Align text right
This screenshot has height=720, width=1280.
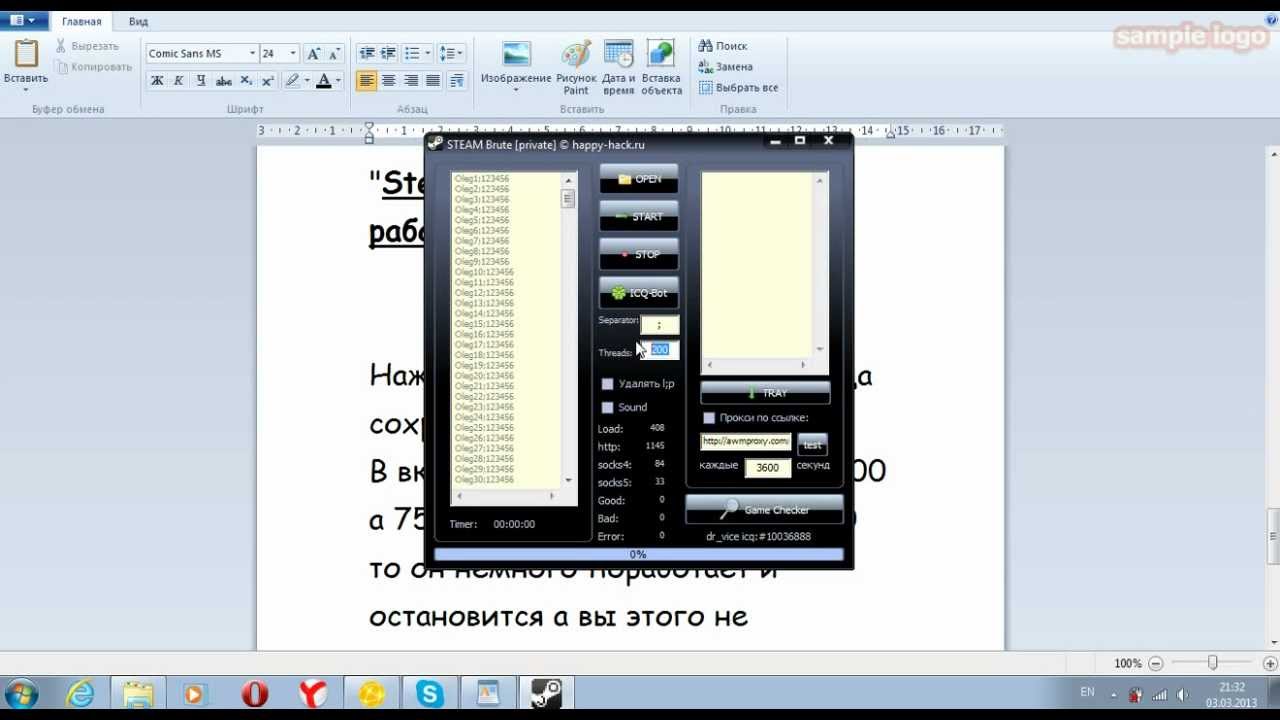[410, 81]
